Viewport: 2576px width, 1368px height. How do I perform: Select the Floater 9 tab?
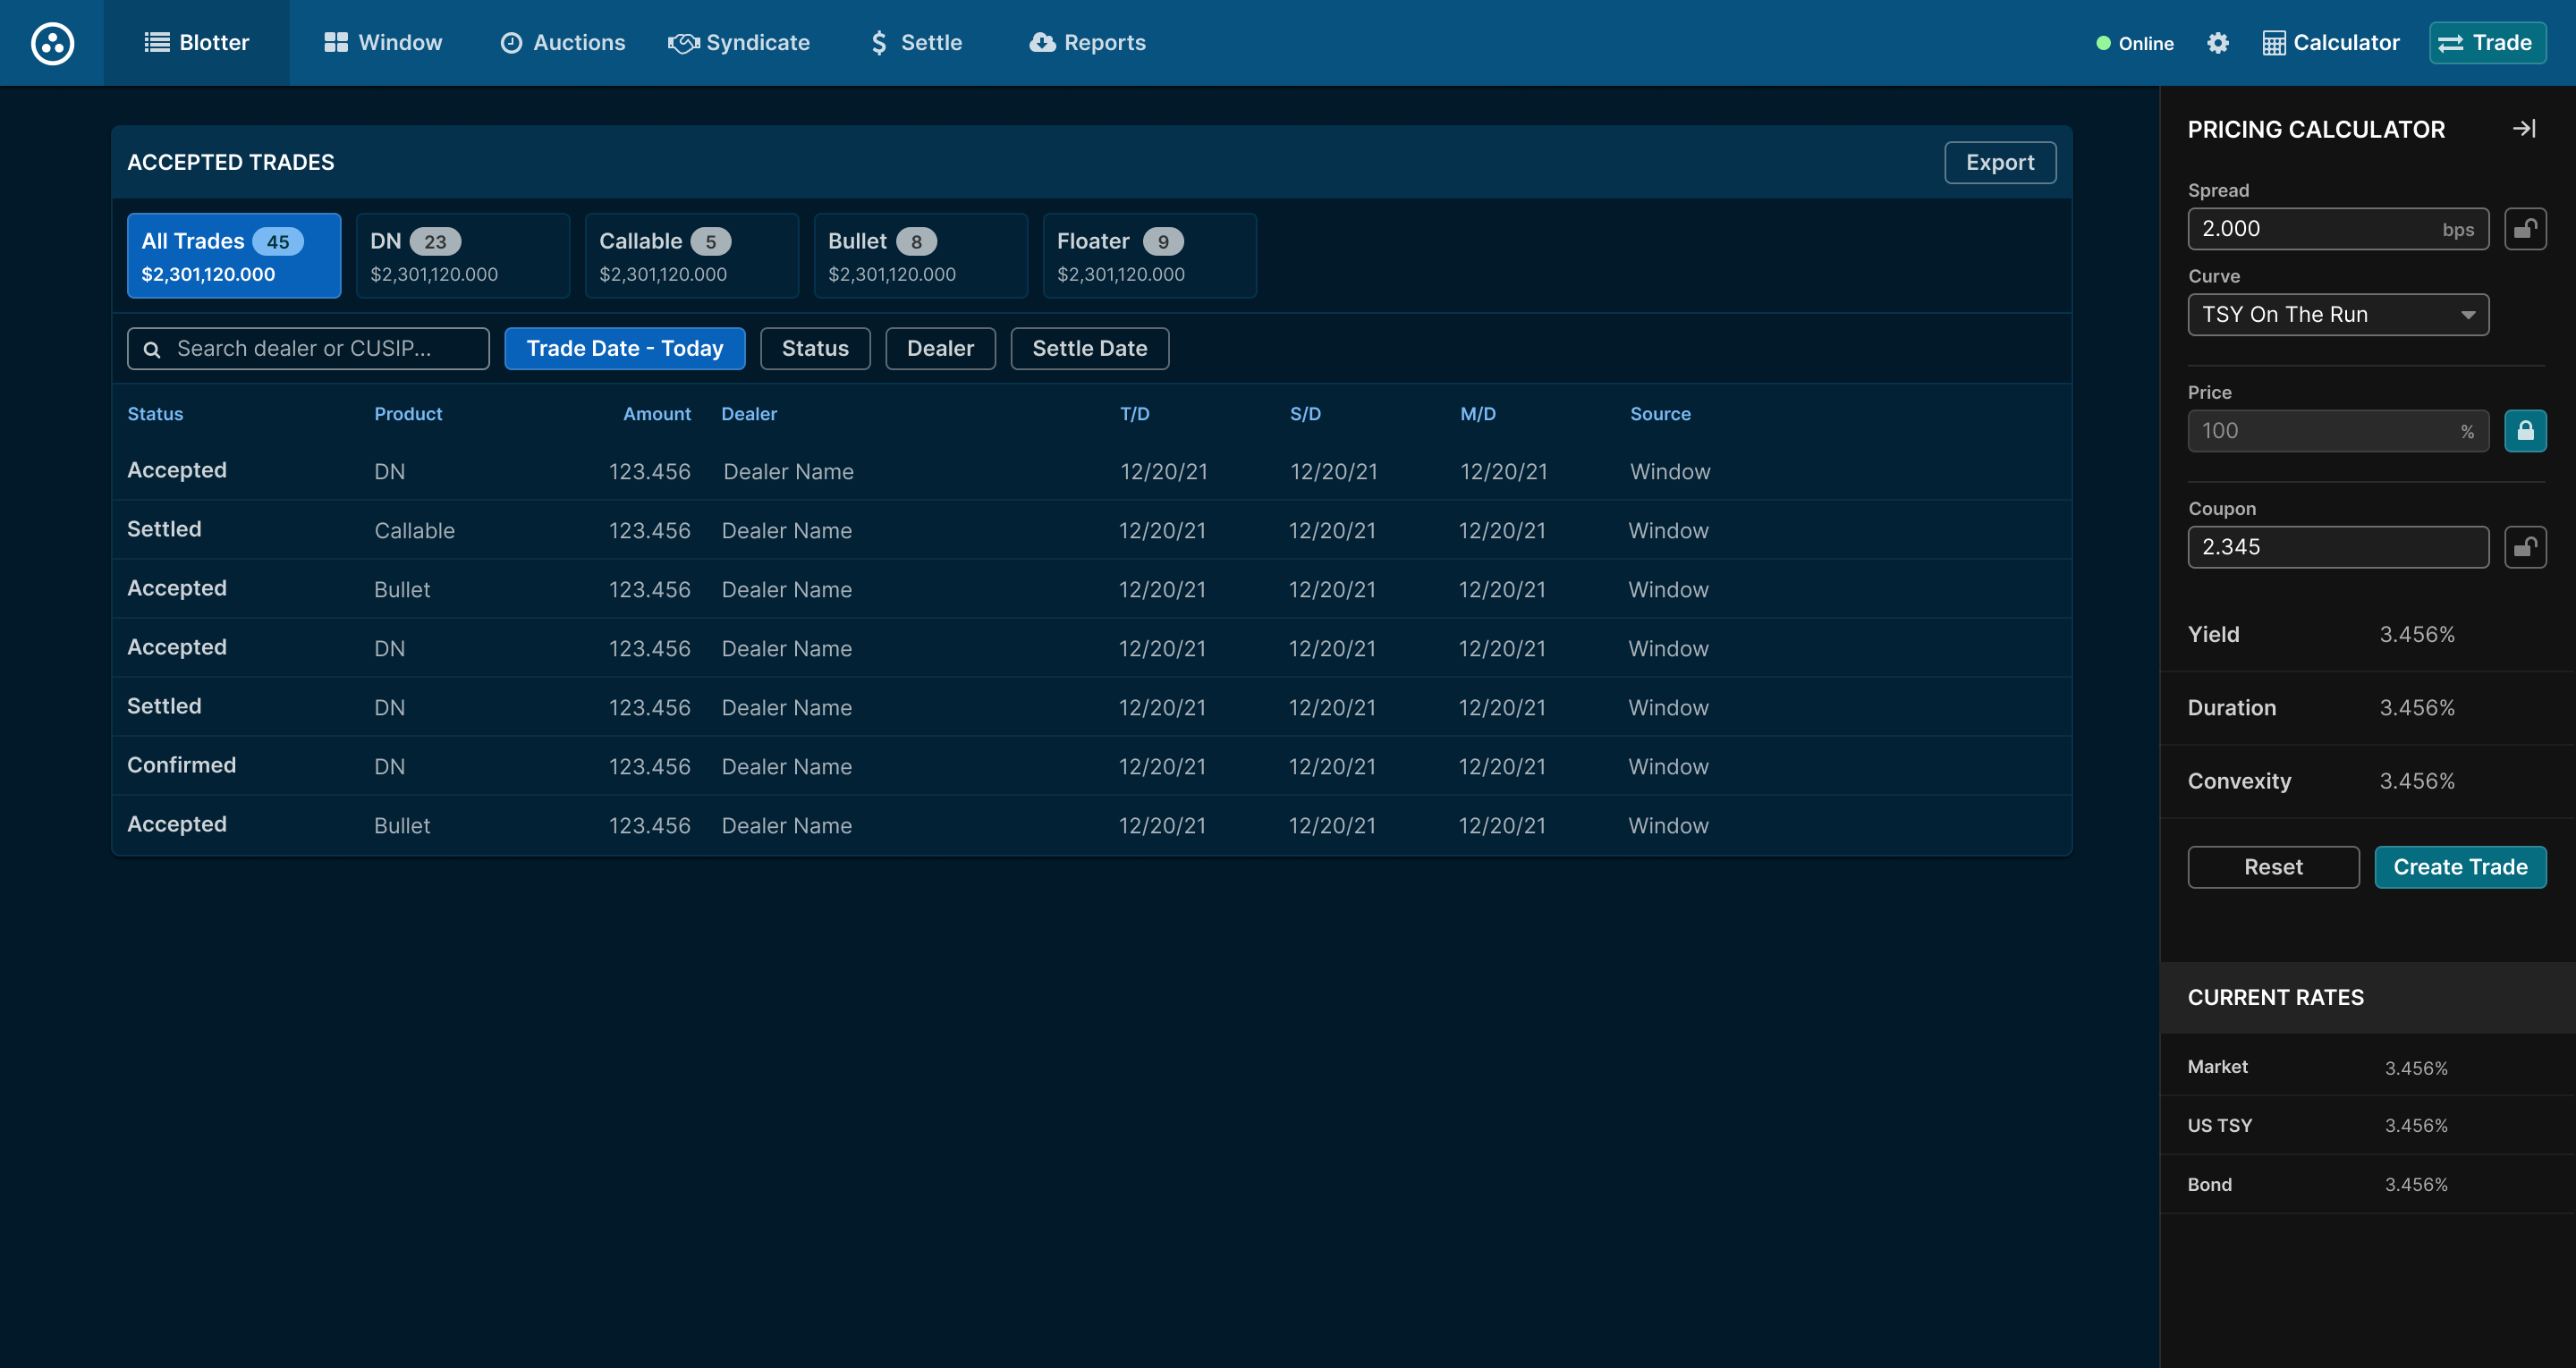(x=1150, y=256)
